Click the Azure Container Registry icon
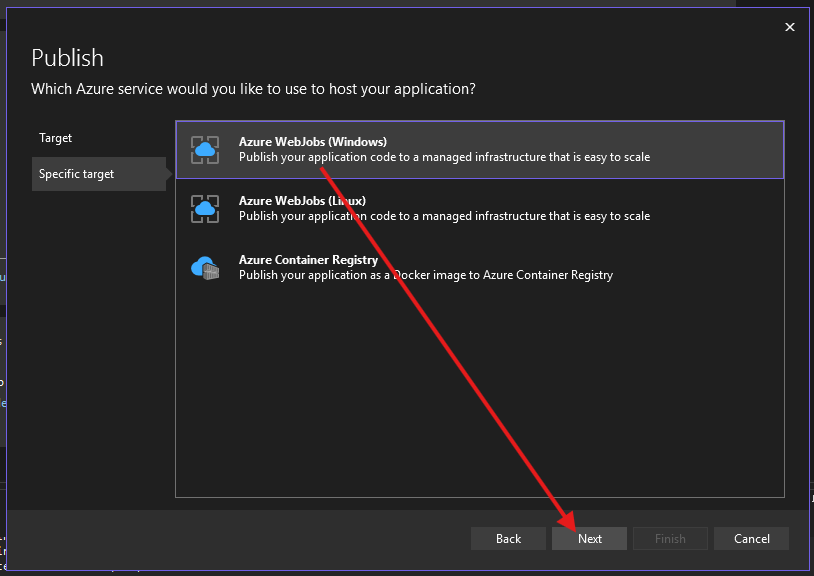This screenshot has height=576, width=814. click(205, 267)
